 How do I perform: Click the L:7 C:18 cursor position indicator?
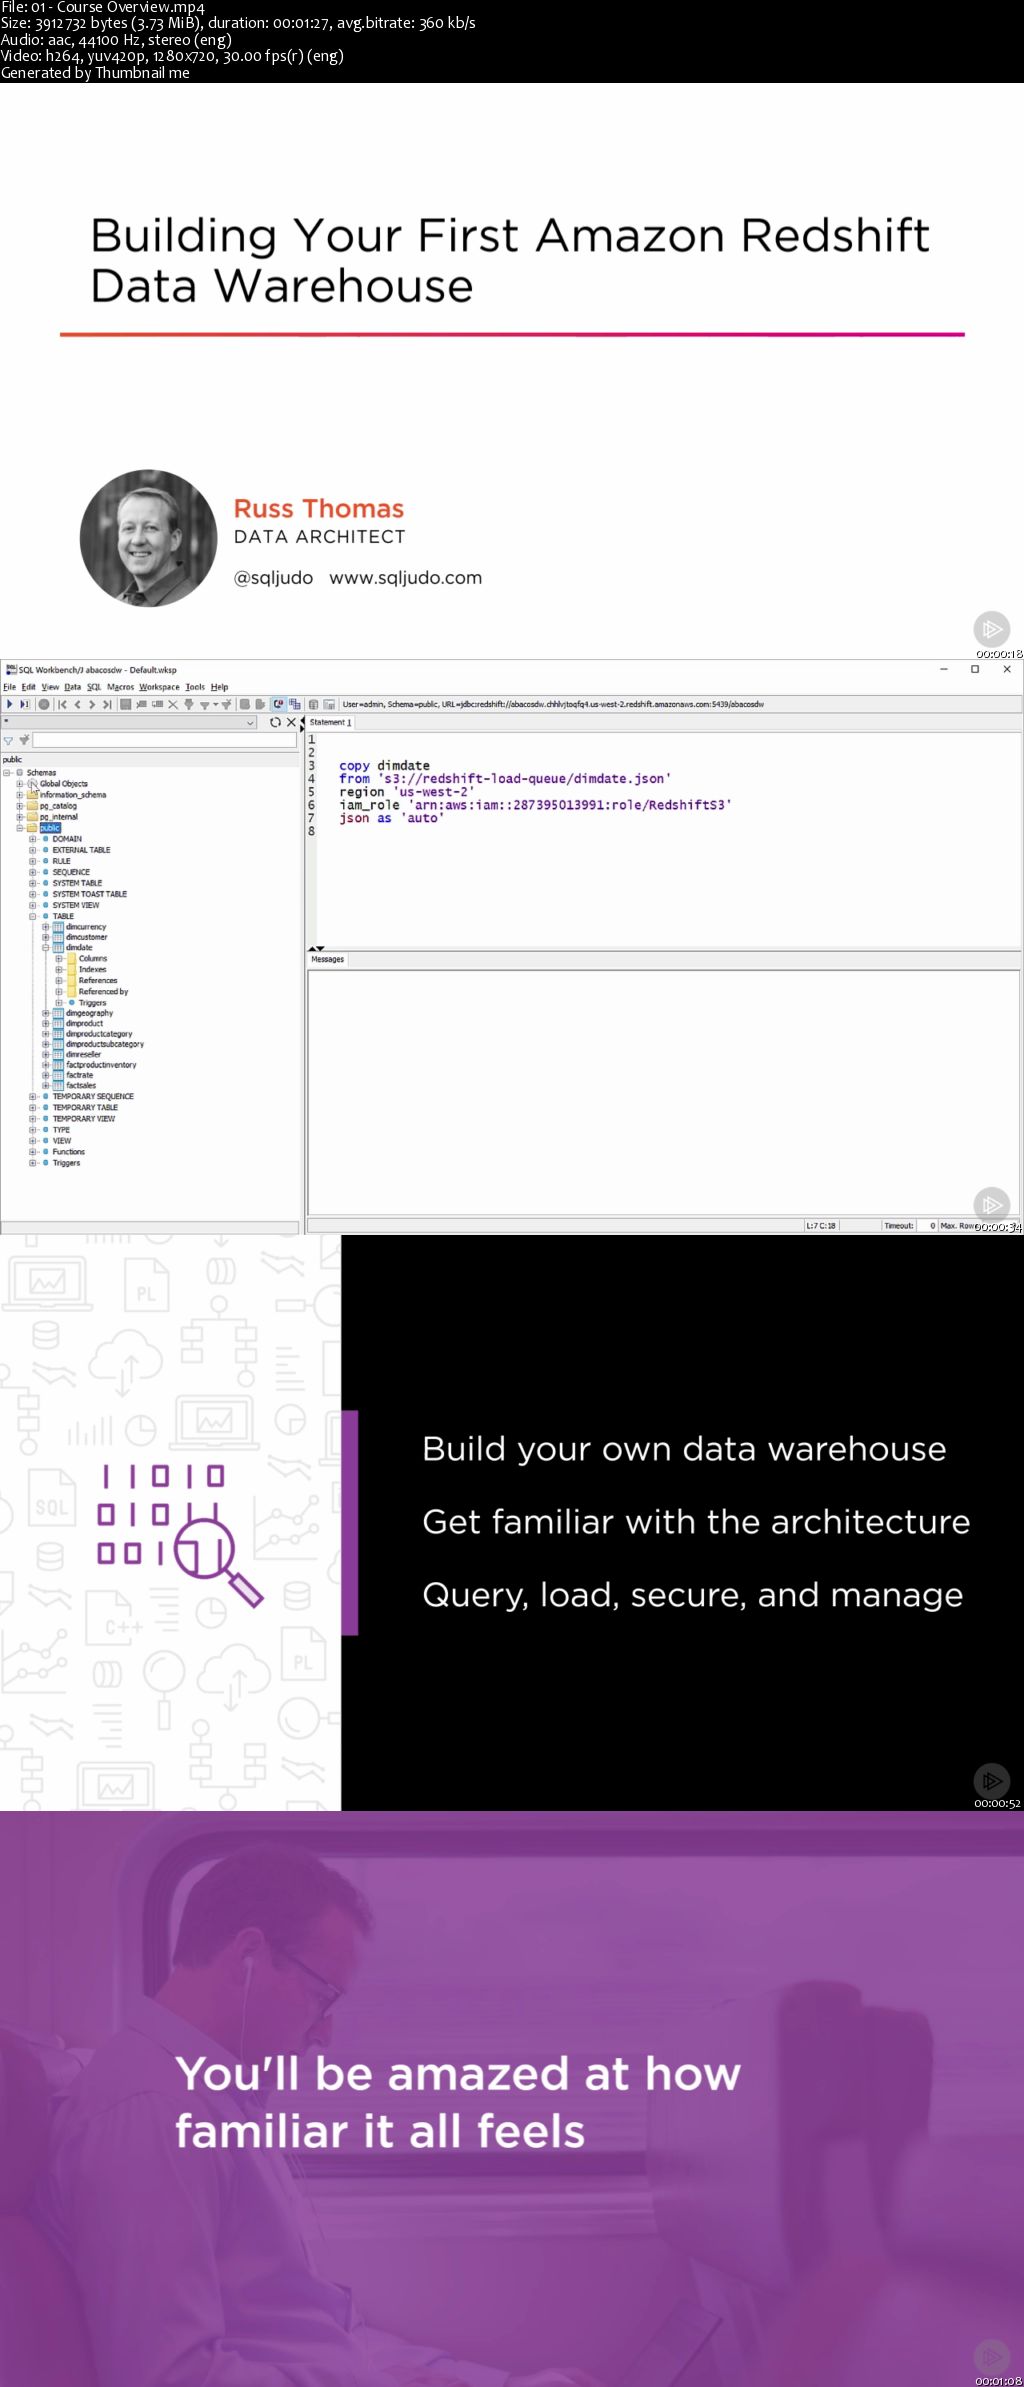[x=821, y=1225]
